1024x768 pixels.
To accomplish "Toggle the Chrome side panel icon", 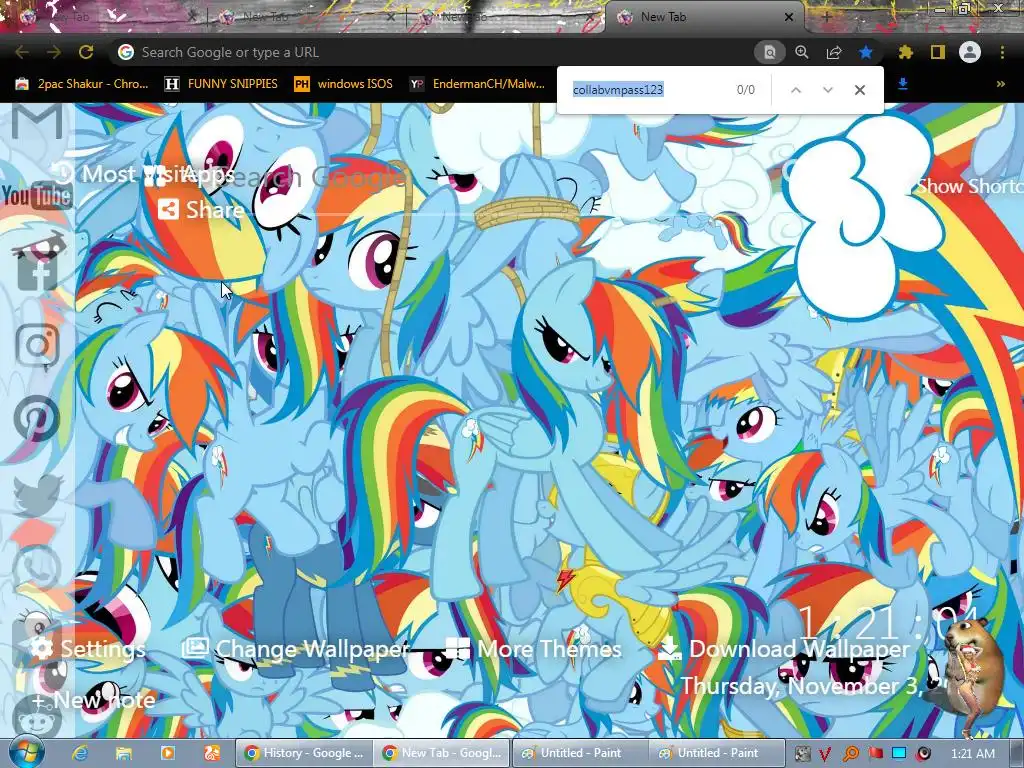I will (x=938, y=52).
